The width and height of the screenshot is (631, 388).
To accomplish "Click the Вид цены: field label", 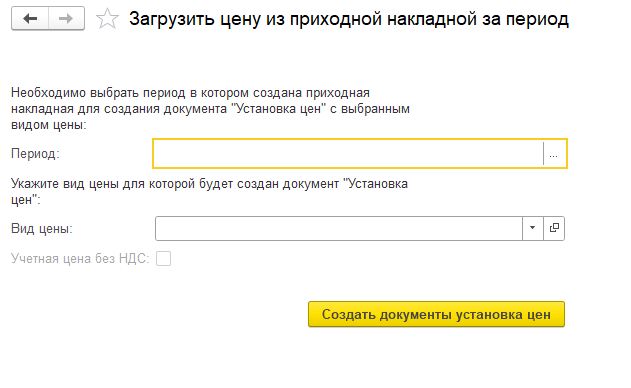I will coord(42,228).
